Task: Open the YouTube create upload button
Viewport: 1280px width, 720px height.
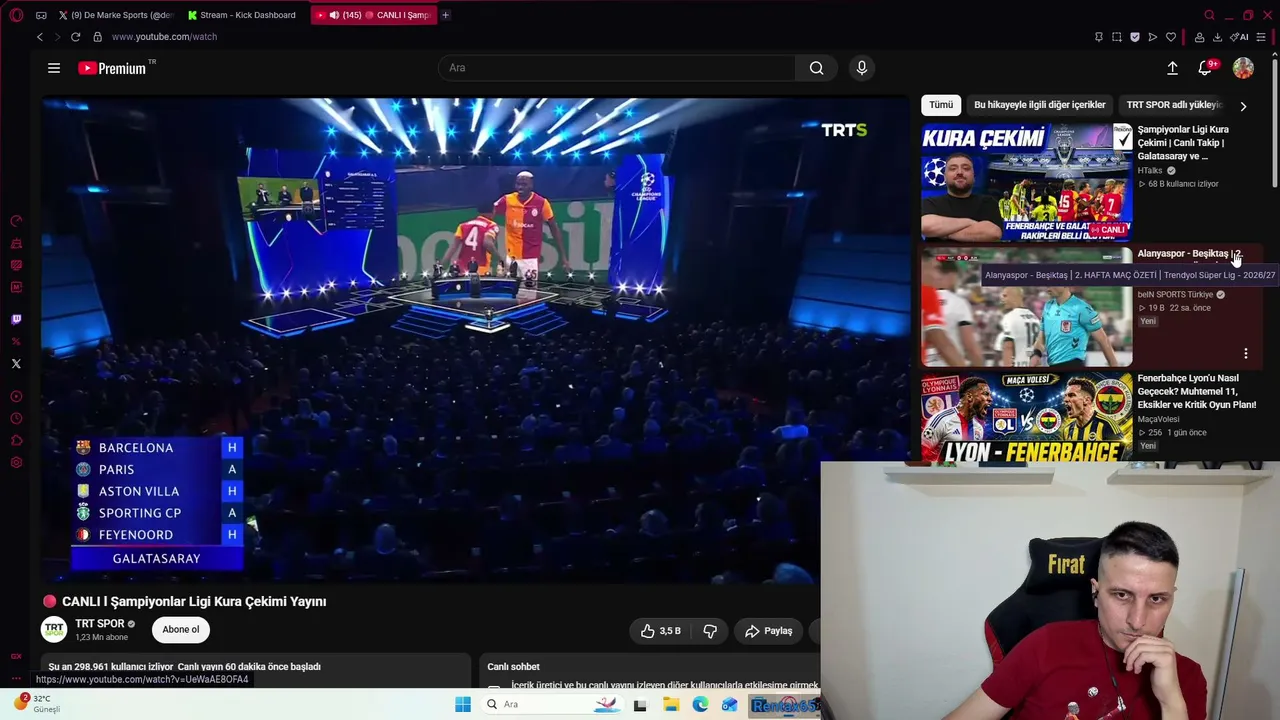Action: 1172,68
